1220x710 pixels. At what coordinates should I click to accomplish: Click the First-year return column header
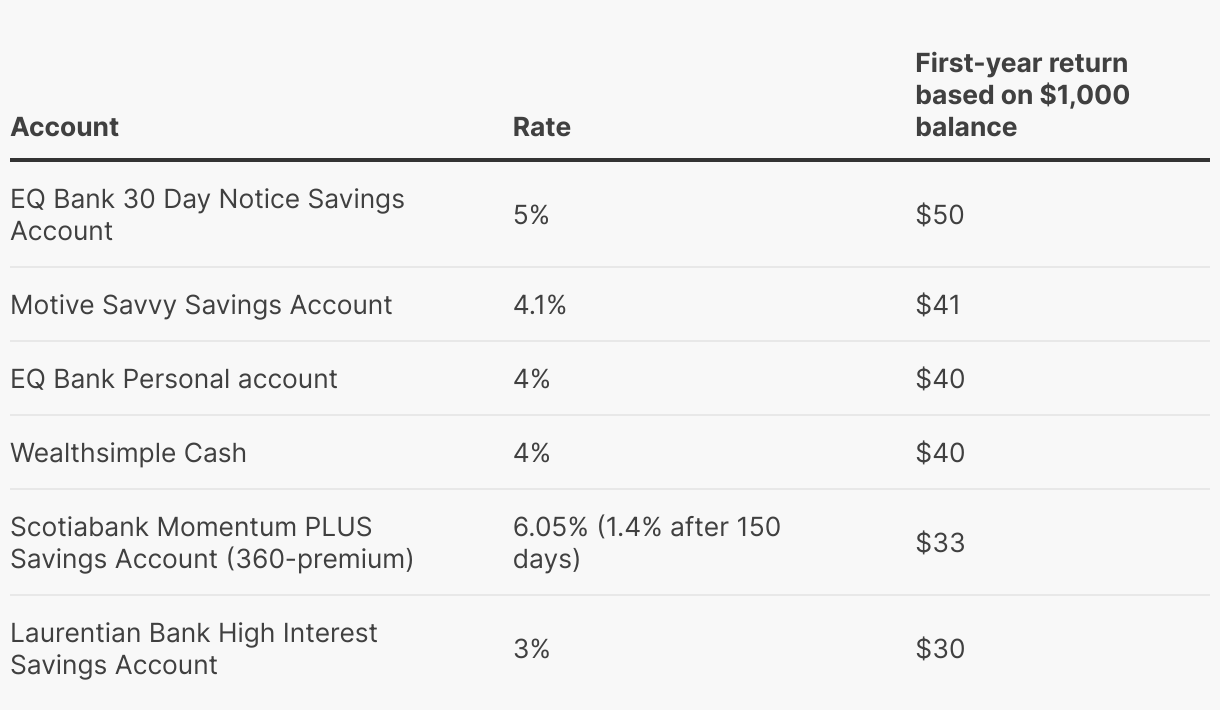1022,95
